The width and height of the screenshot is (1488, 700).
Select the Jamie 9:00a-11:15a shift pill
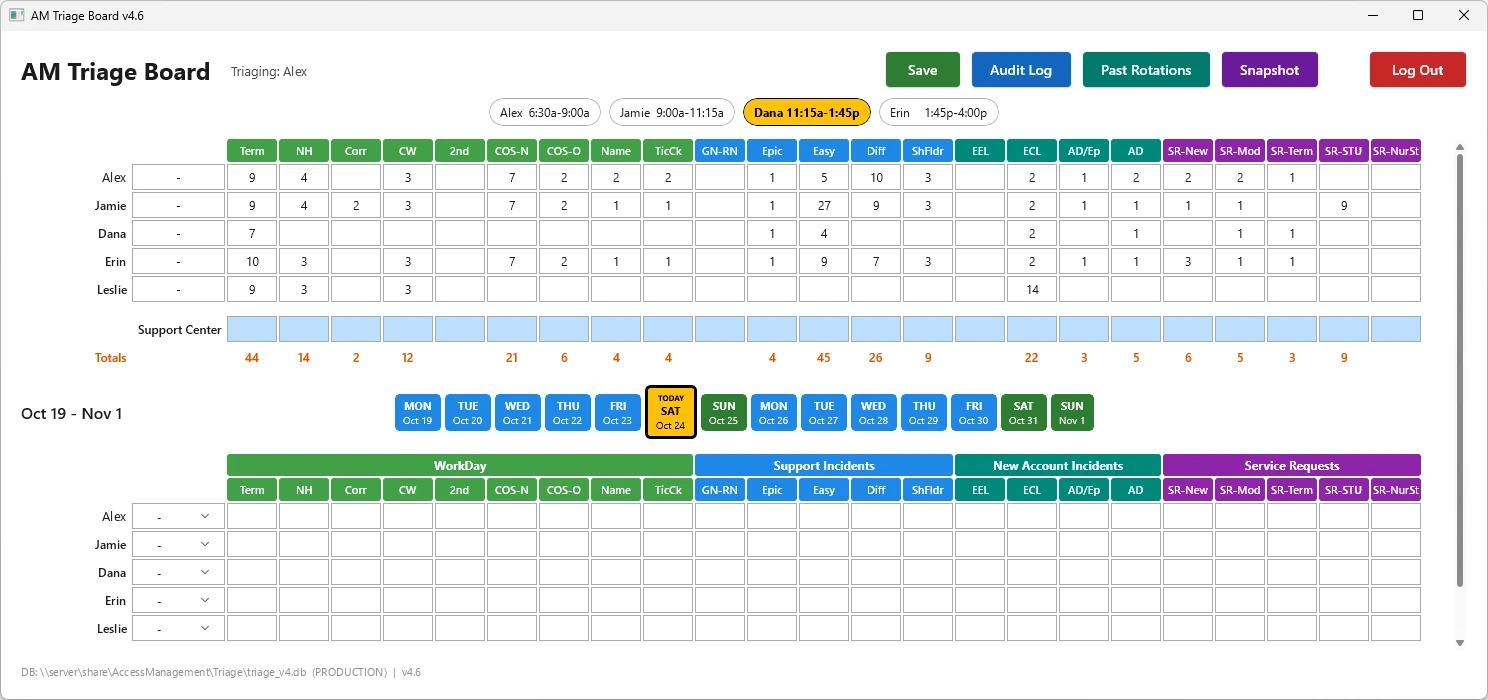point(672,113)
